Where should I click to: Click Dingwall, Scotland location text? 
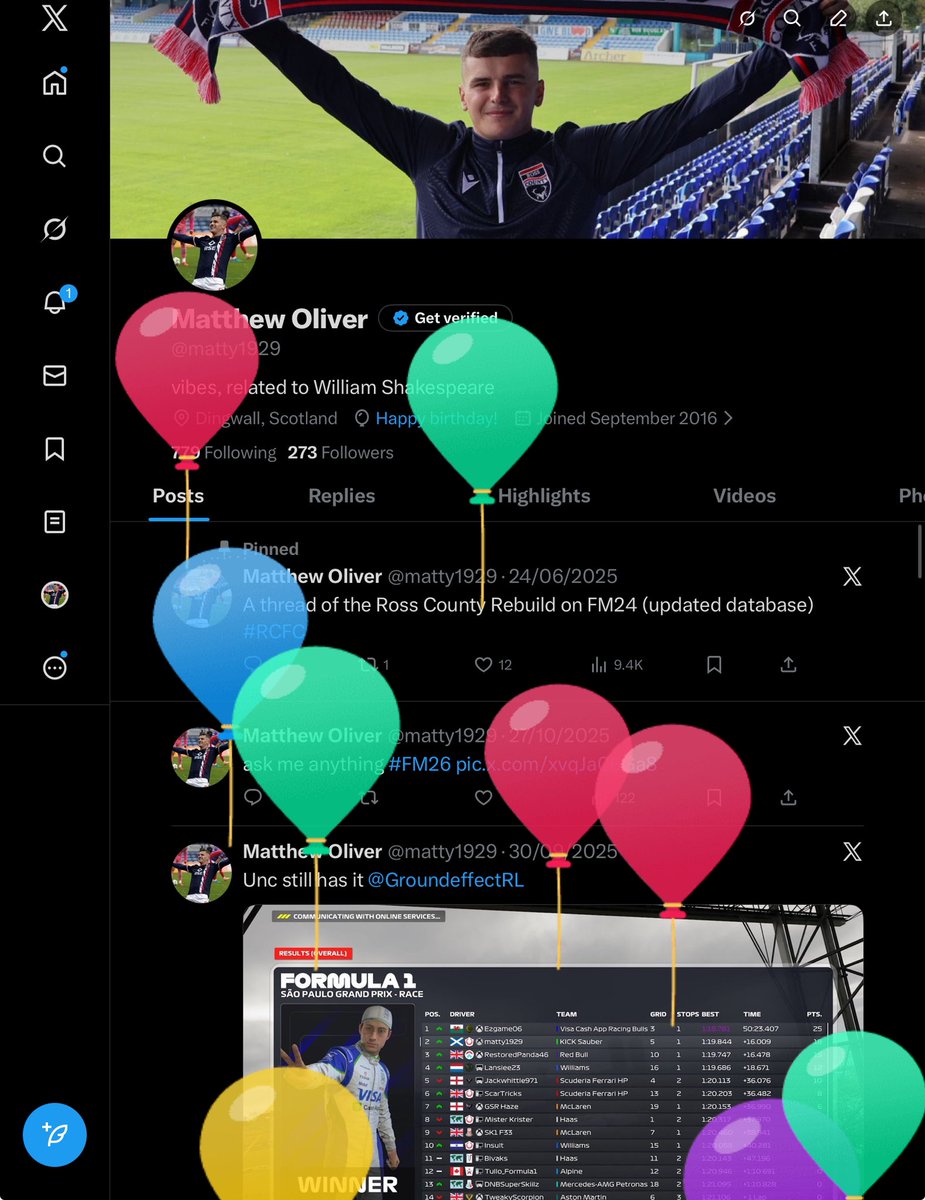(265, 418)
